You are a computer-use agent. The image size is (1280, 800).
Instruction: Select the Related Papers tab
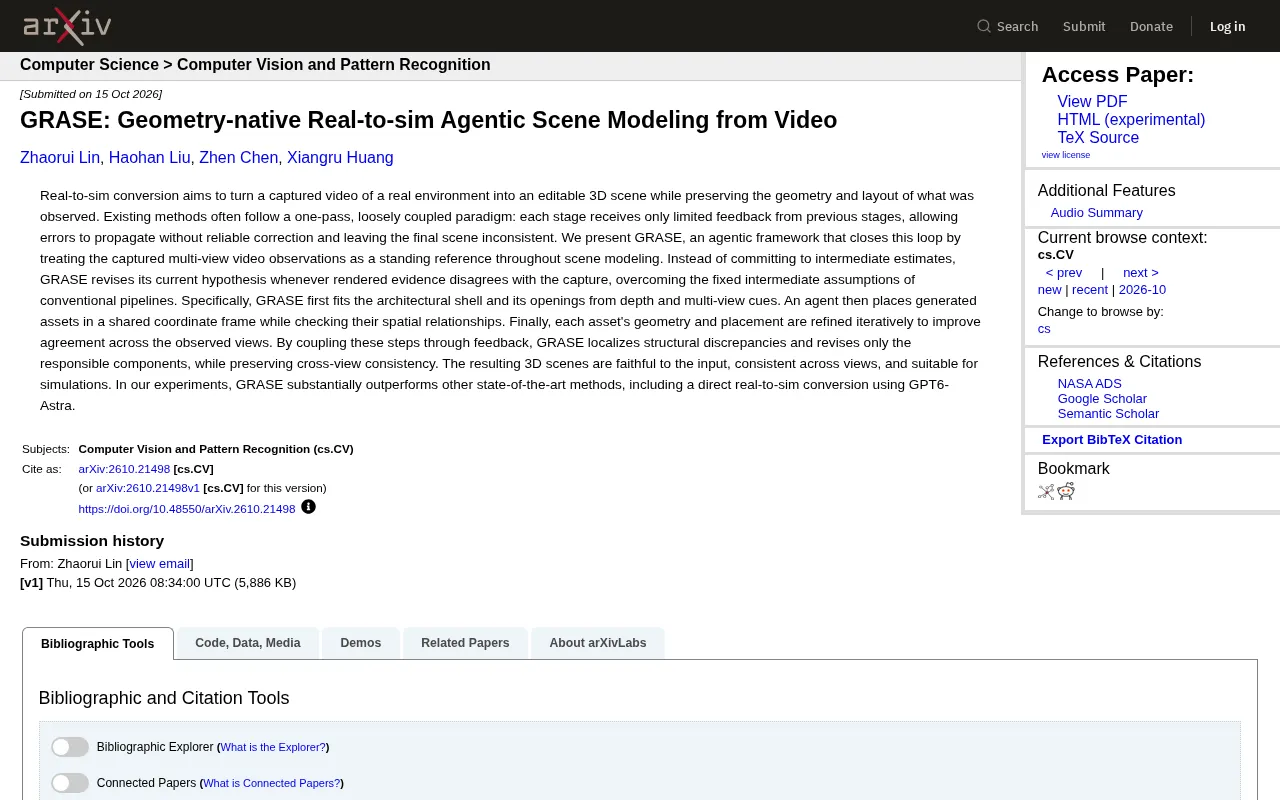click(x=465, y=643)
